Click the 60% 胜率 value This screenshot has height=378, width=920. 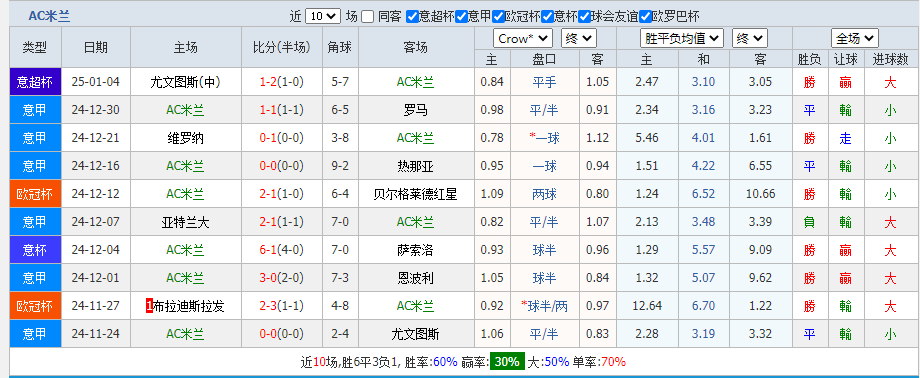coord(445,362)
